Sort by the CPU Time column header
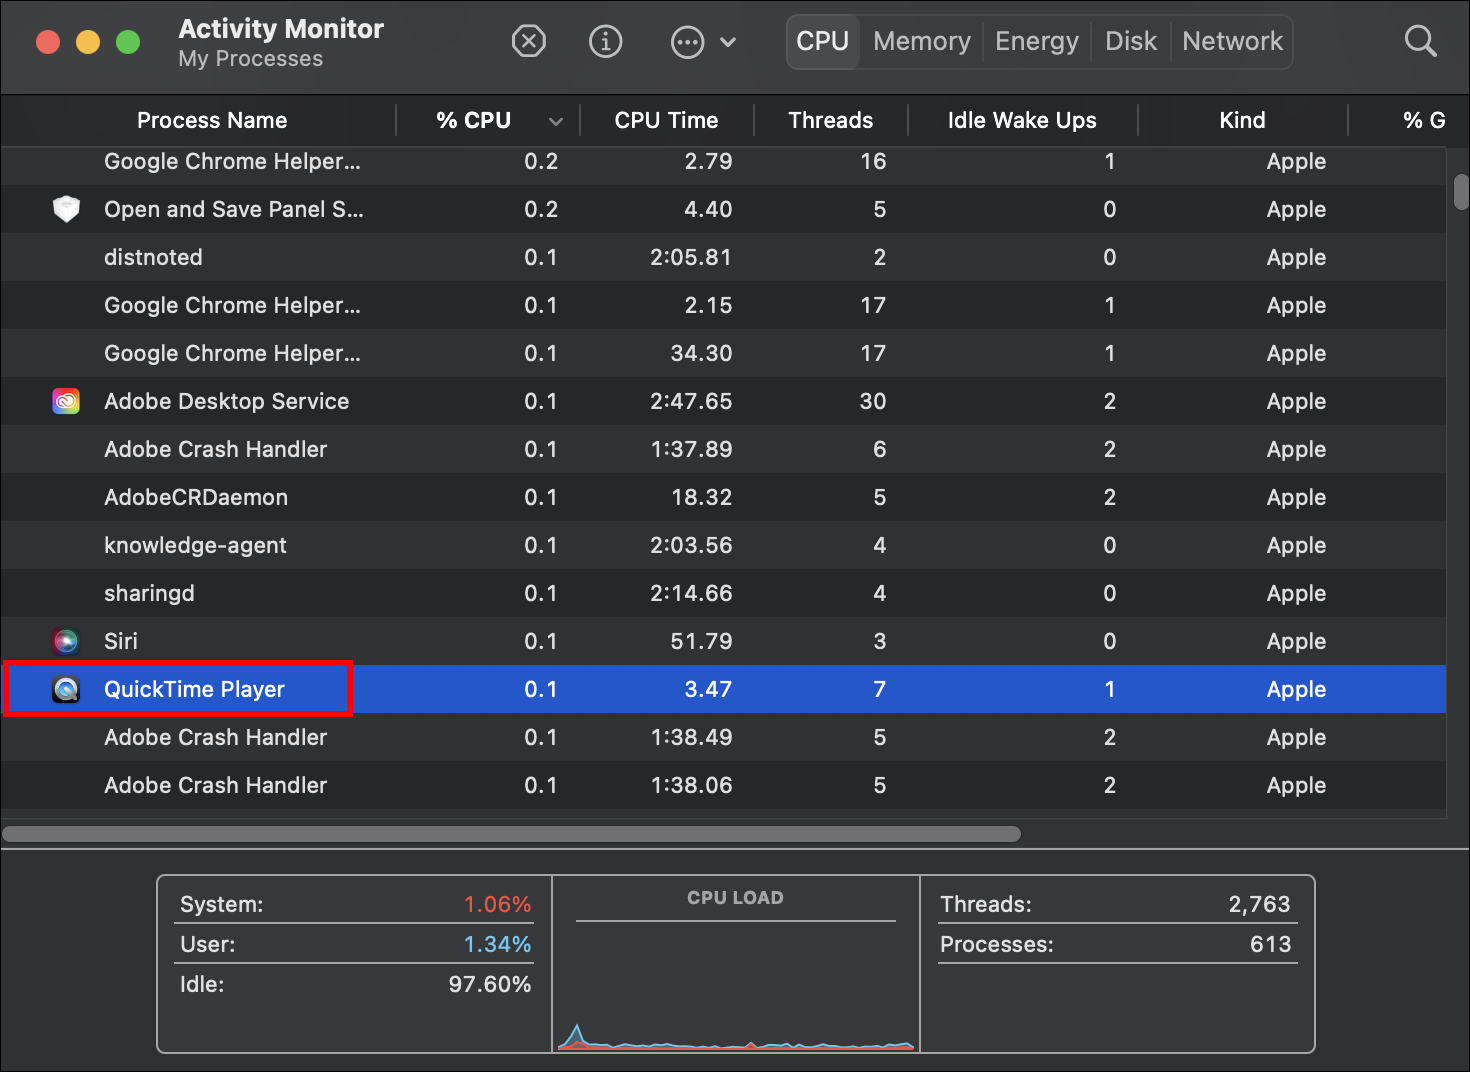Viewport: 1470px width, 1072px height. click(x=666, y=120)
